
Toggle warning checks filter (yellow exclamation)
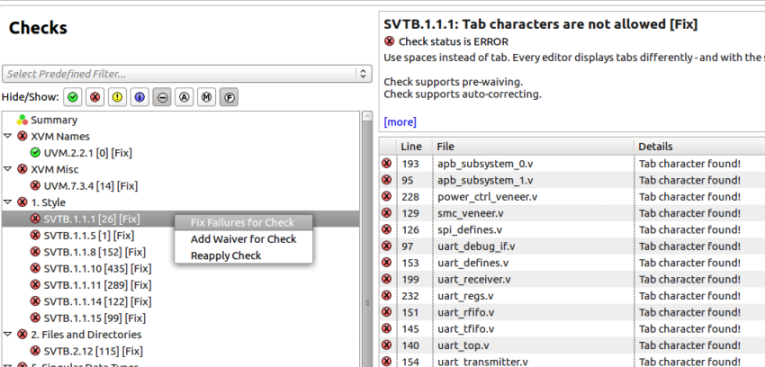[118, 97]
